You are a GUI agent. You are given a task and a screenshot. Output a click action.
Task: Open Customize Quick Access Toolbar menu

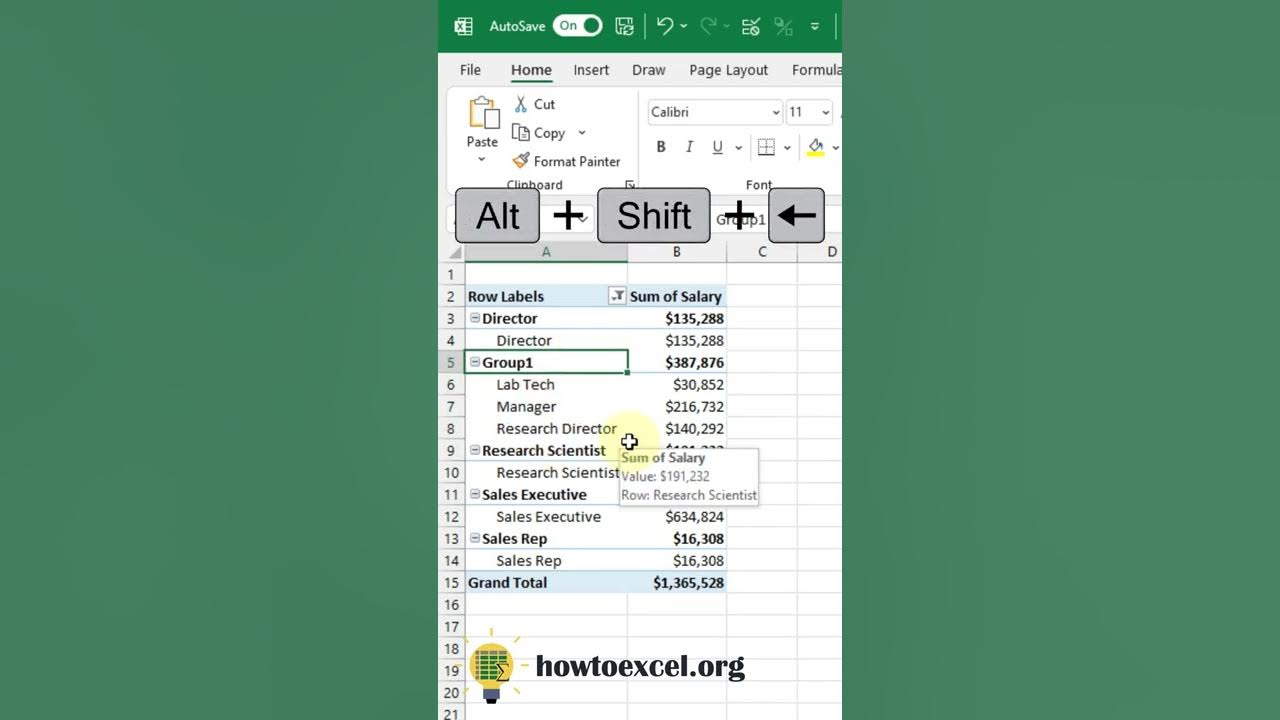point(815,27)
